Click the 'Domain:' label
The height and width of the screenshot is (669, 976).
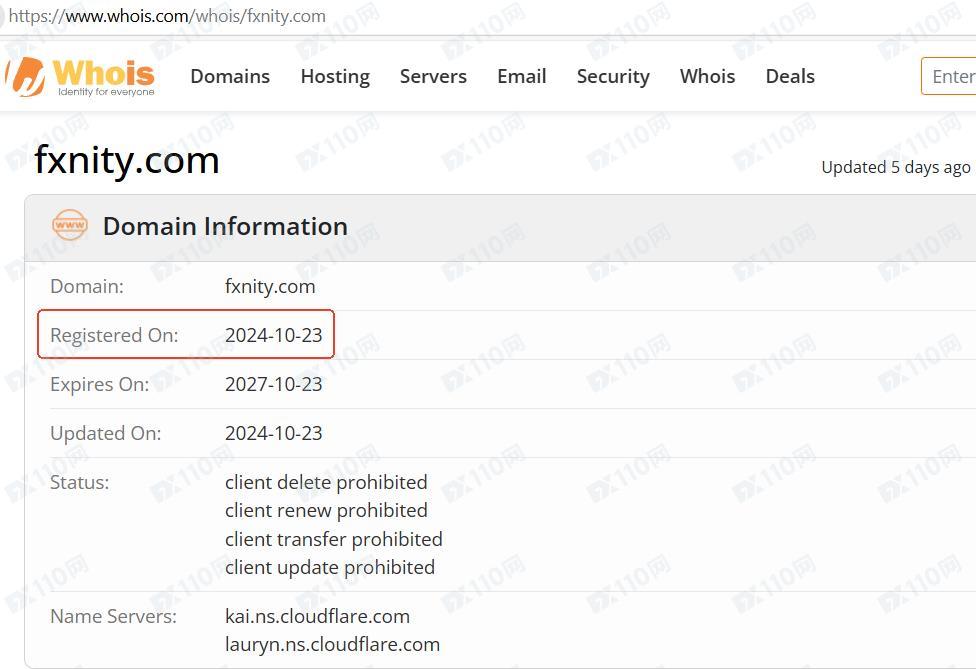pos(87,286)
